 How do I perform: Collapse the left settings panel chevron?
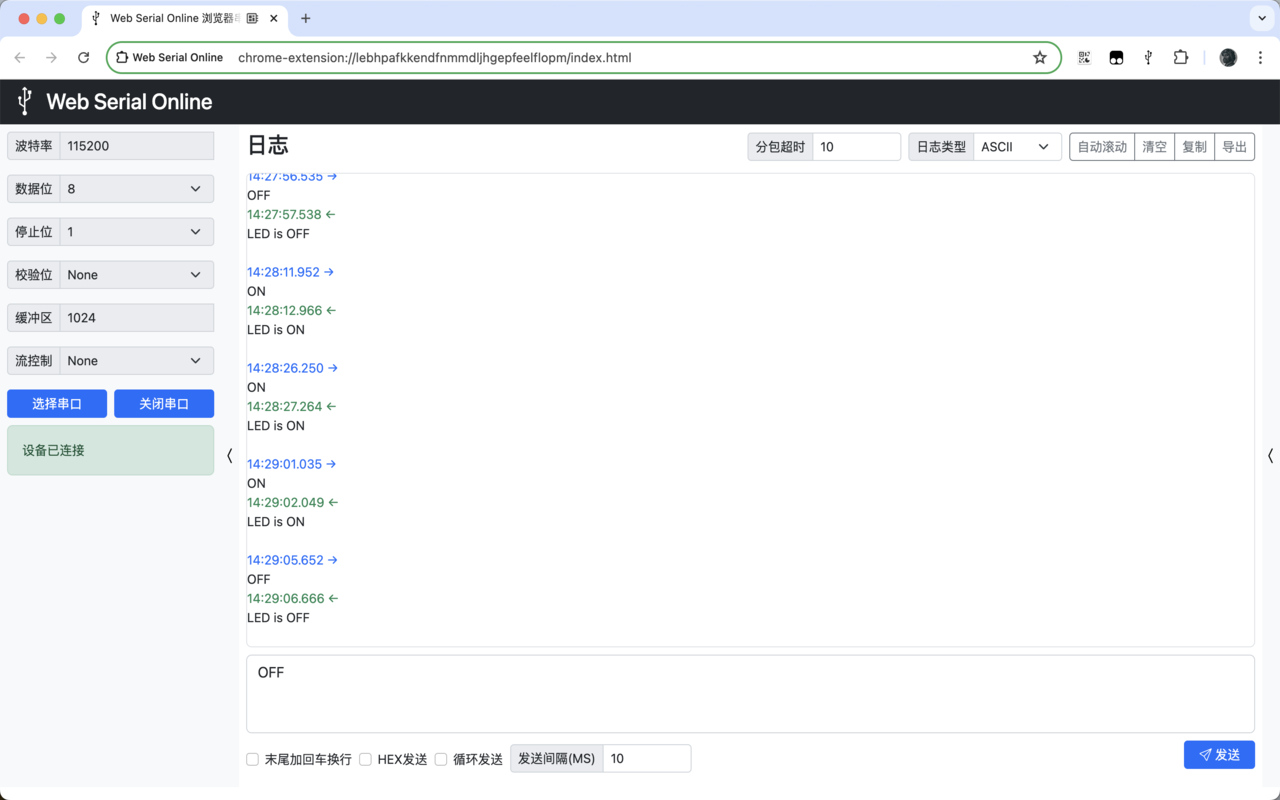[229, 455]
